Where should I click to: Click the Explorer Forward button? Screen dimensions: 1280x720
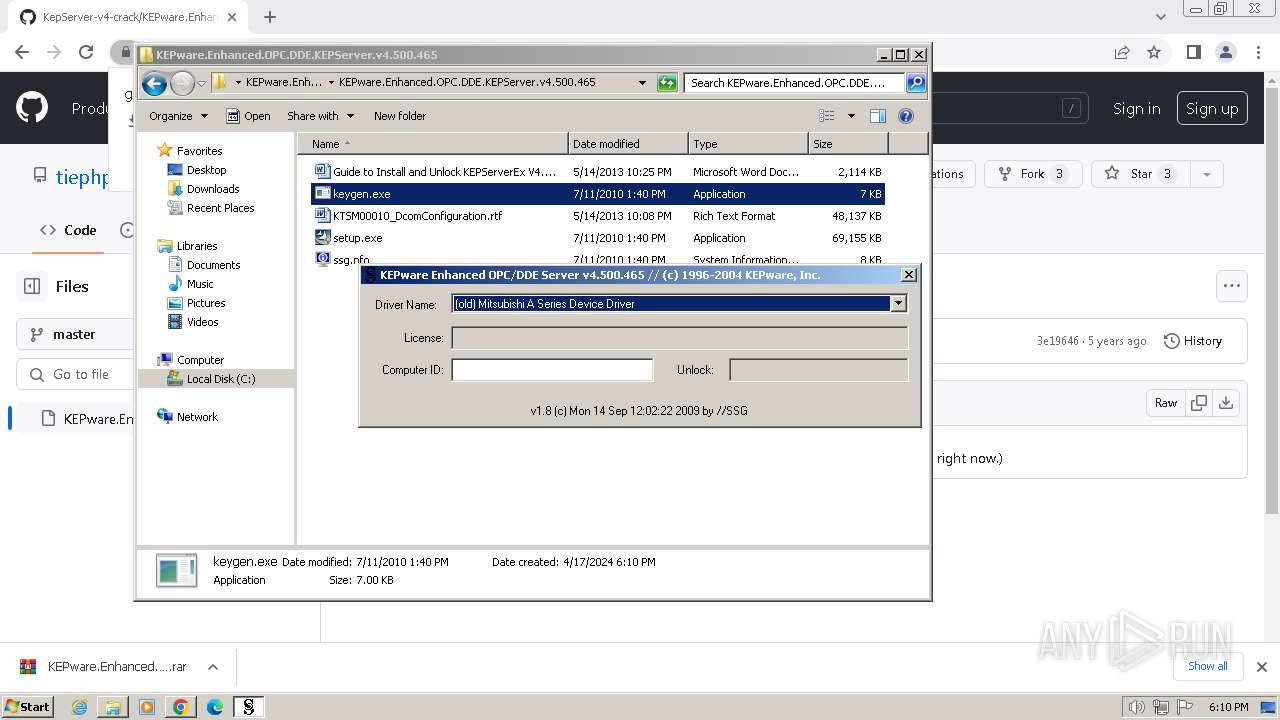pyautogui.click(x=182, y=83)
